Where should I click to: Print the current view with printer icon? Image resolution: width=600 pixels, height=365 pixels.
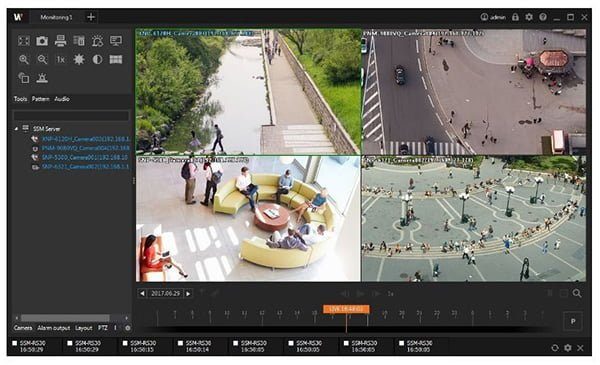[60, 41]
